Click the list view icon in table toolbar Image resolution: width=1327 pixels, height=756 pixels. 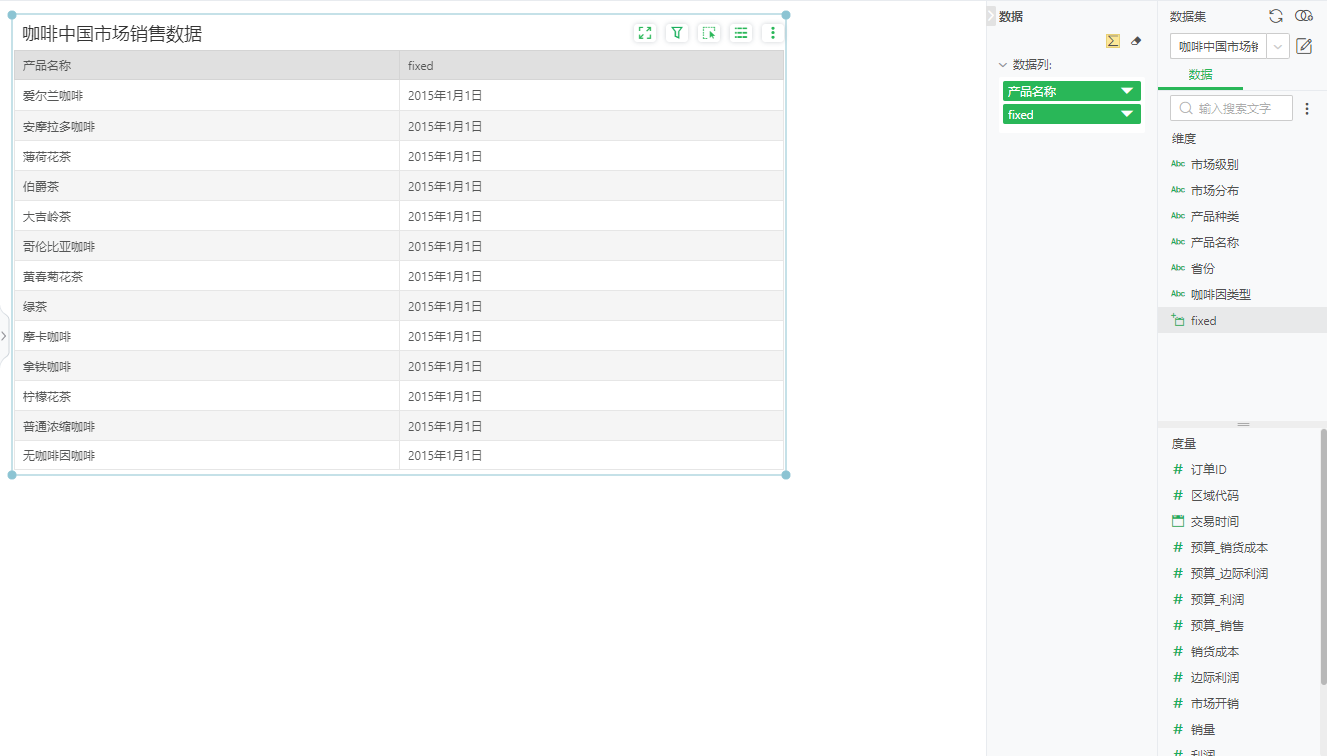coord(741,33)
